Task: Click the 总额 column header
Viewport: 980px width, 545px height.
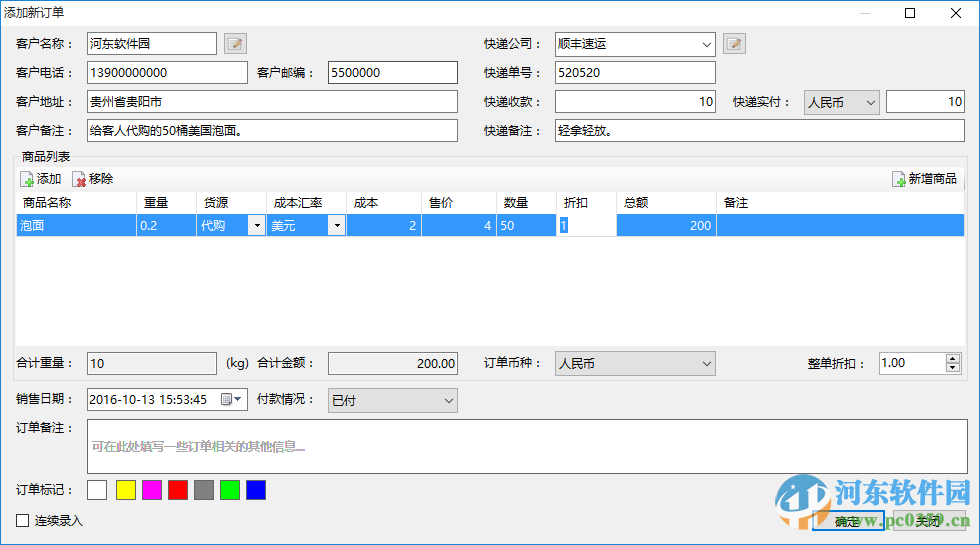Action: [x=666, y=203]
